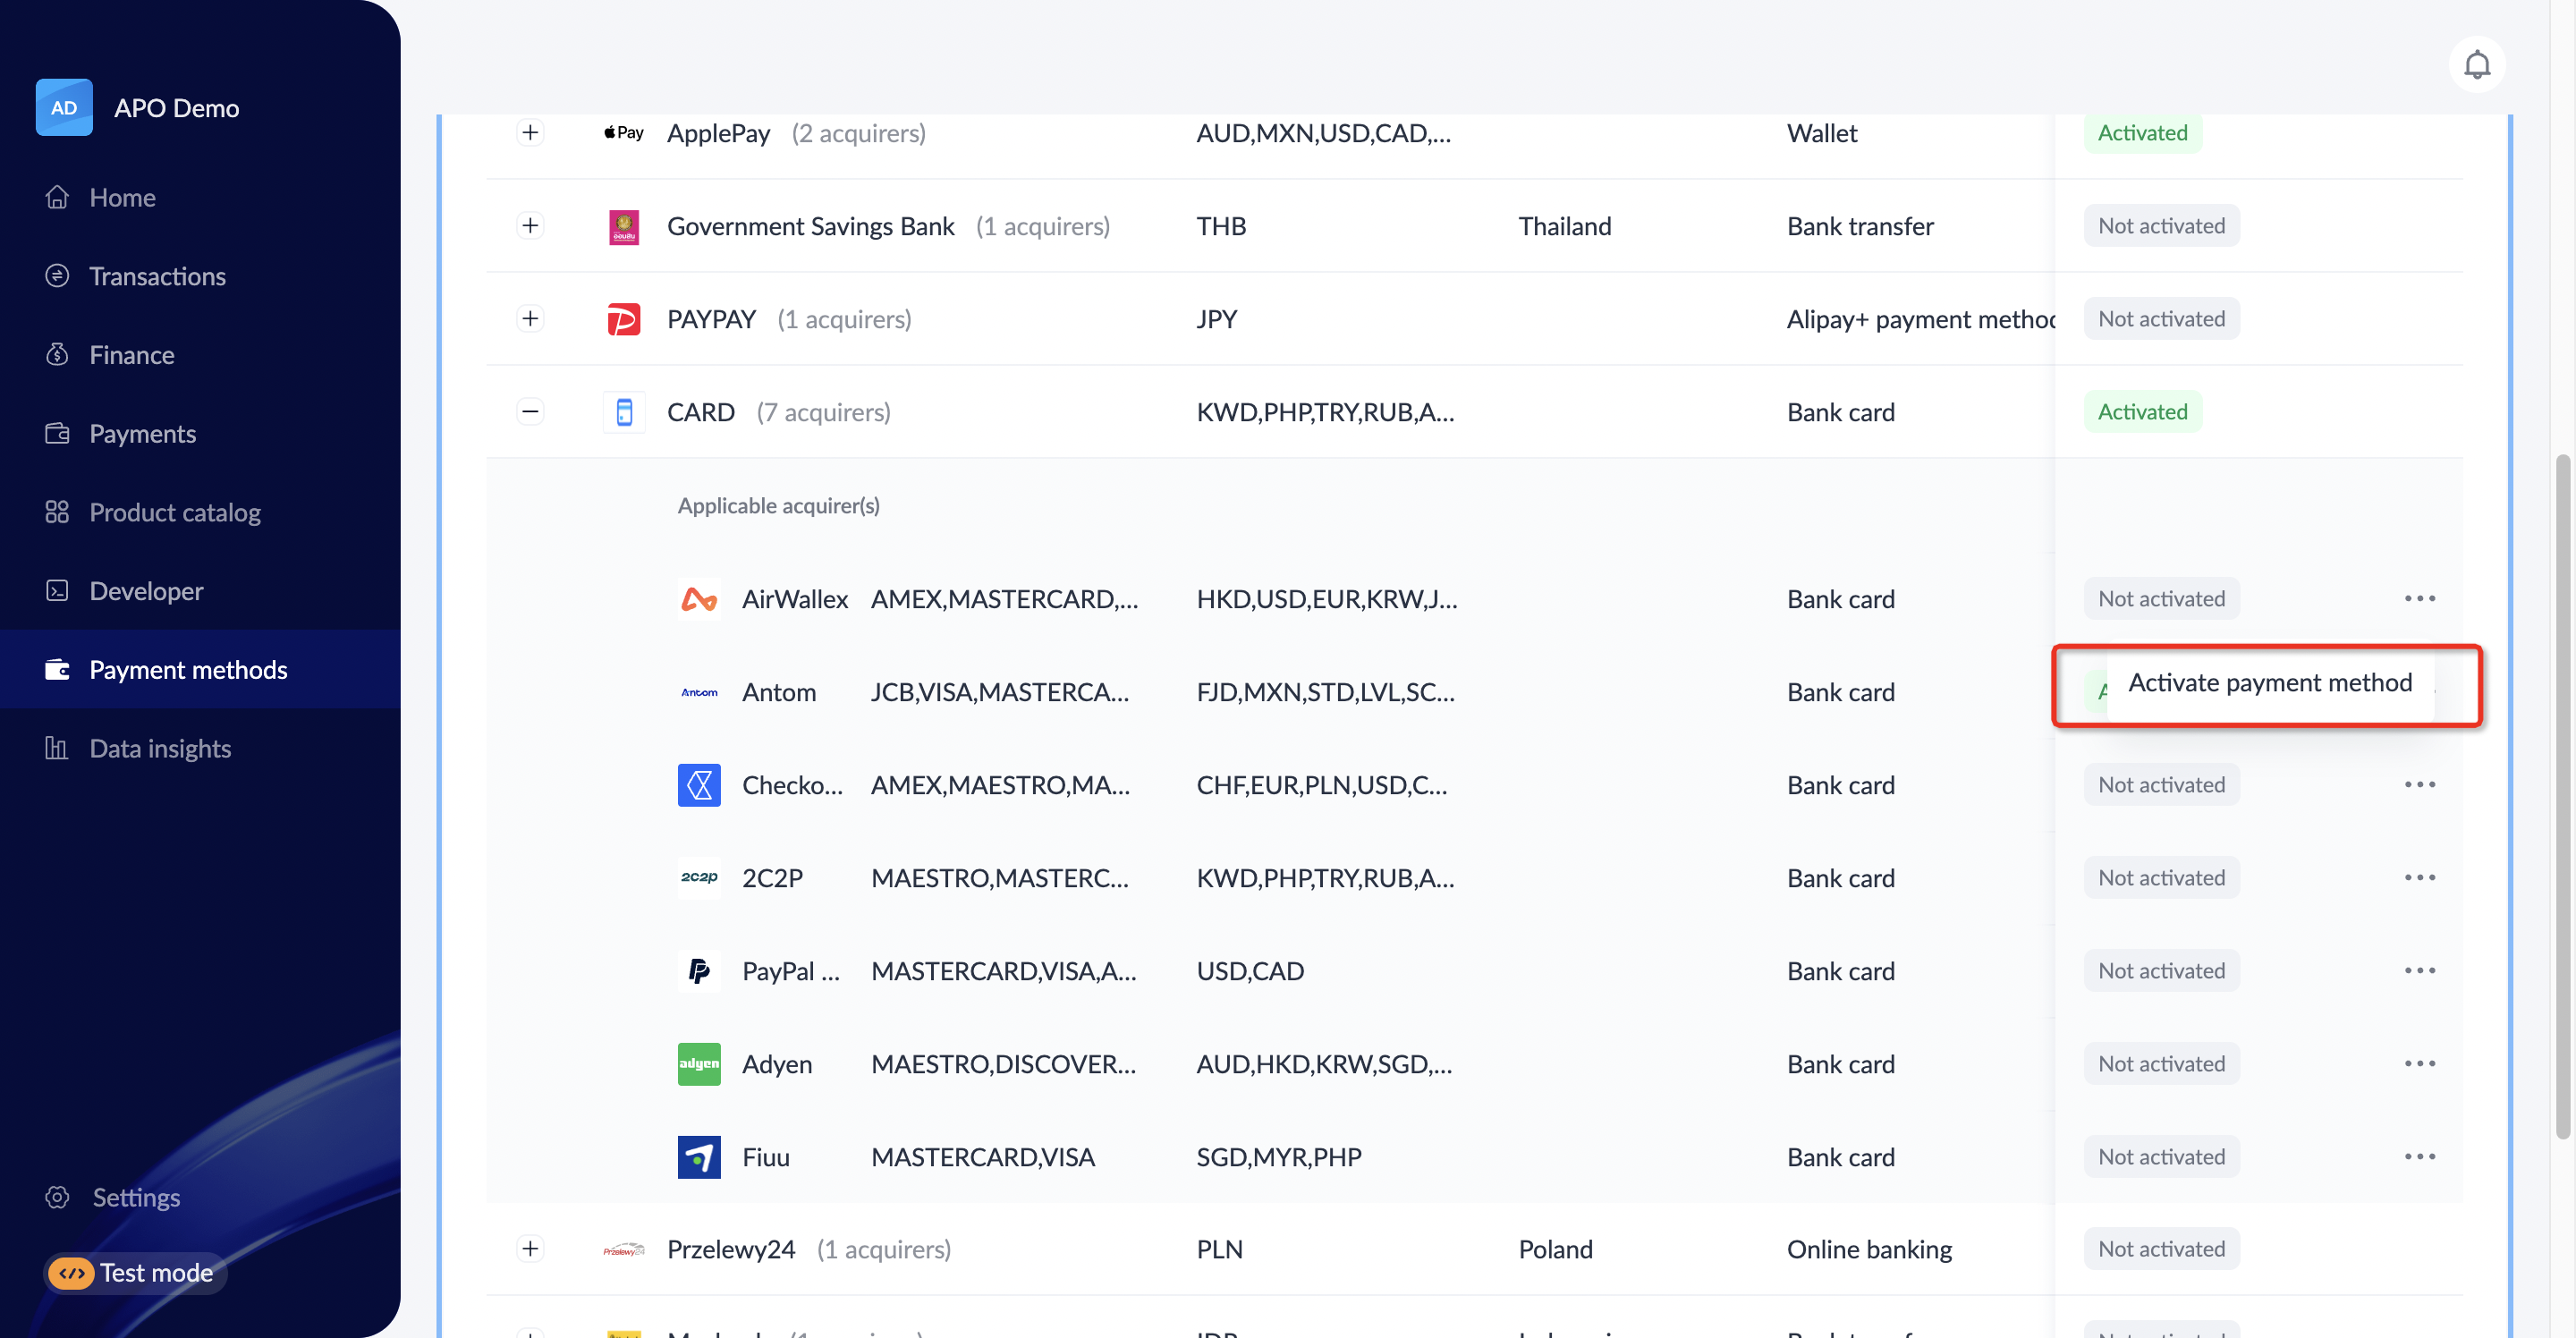Click the AirWallex acquirer logo icon
Screen dimensions: 2576x1338
[x=699, y=599]
